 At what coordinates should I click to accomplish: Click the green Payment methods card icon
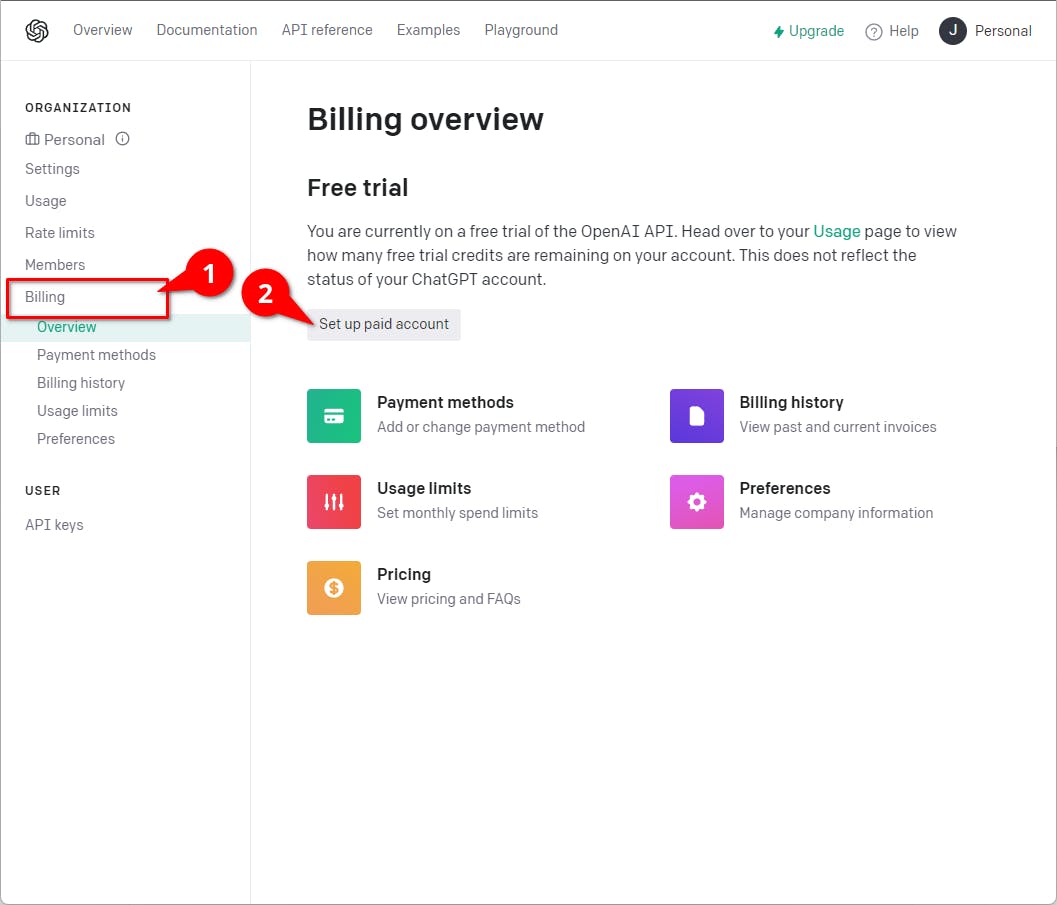[334, 416]
